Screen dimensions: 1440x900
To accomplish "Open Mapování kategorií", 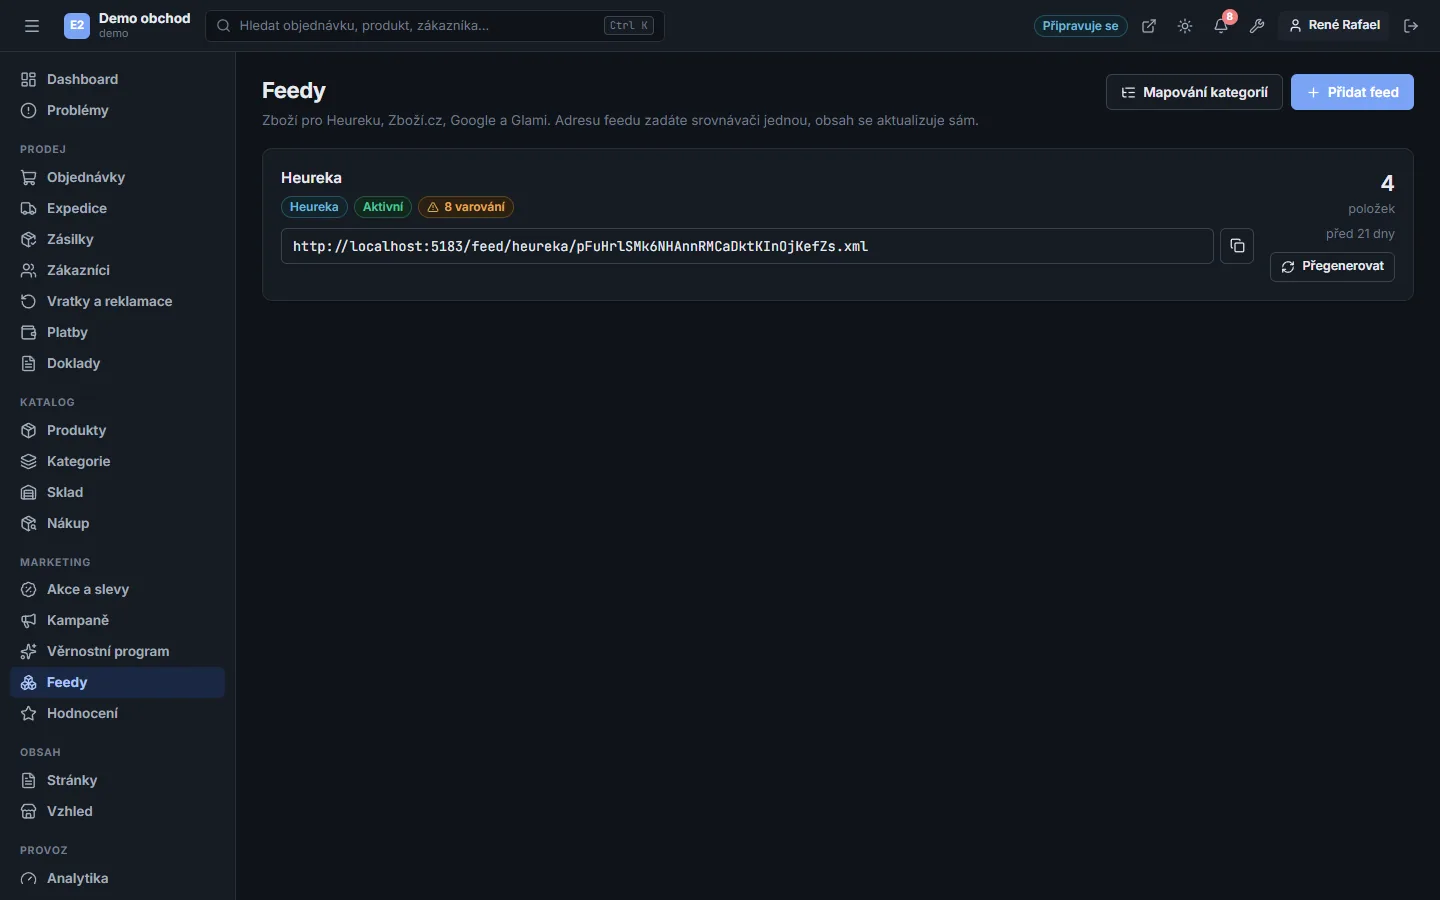I will pyautogui.click(x=1194, y=92).
